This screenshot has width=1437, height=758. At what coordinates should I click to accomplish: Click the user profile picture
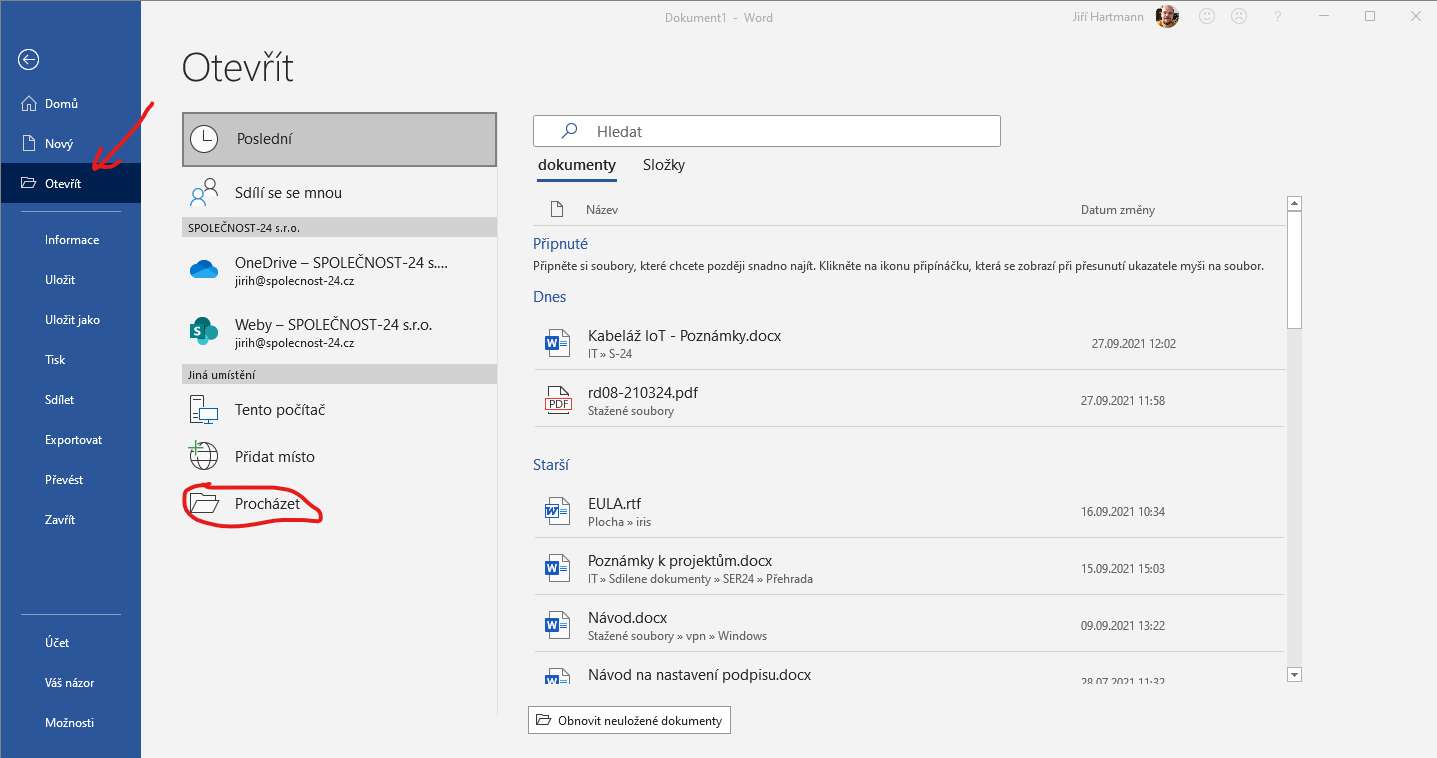pyautogui.click(x=1167, y=16)
